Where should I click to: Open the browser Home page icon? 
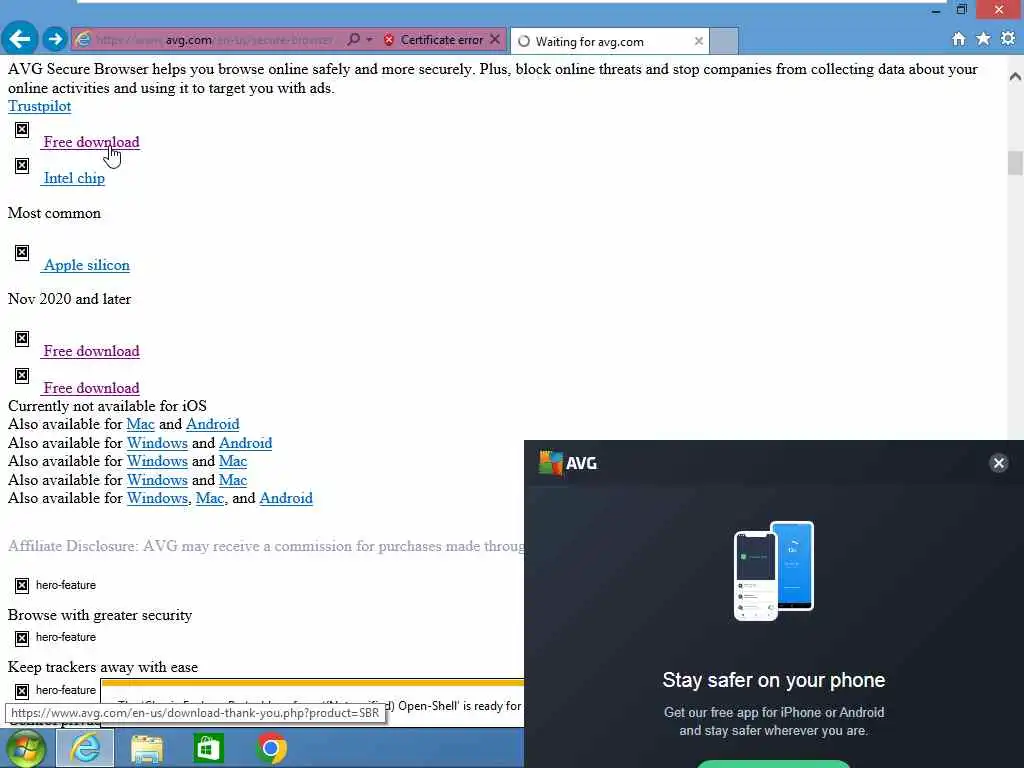[x=958, y=39]
